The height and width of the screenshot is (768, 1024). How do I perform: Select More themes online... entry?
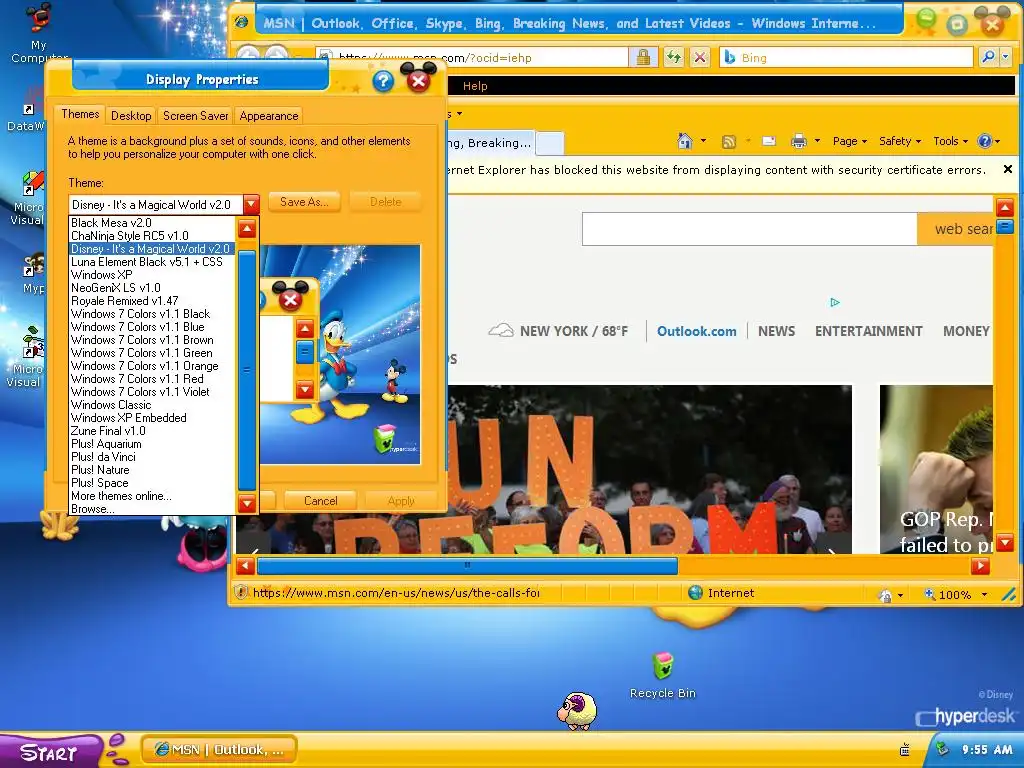(x=152, y=496)
